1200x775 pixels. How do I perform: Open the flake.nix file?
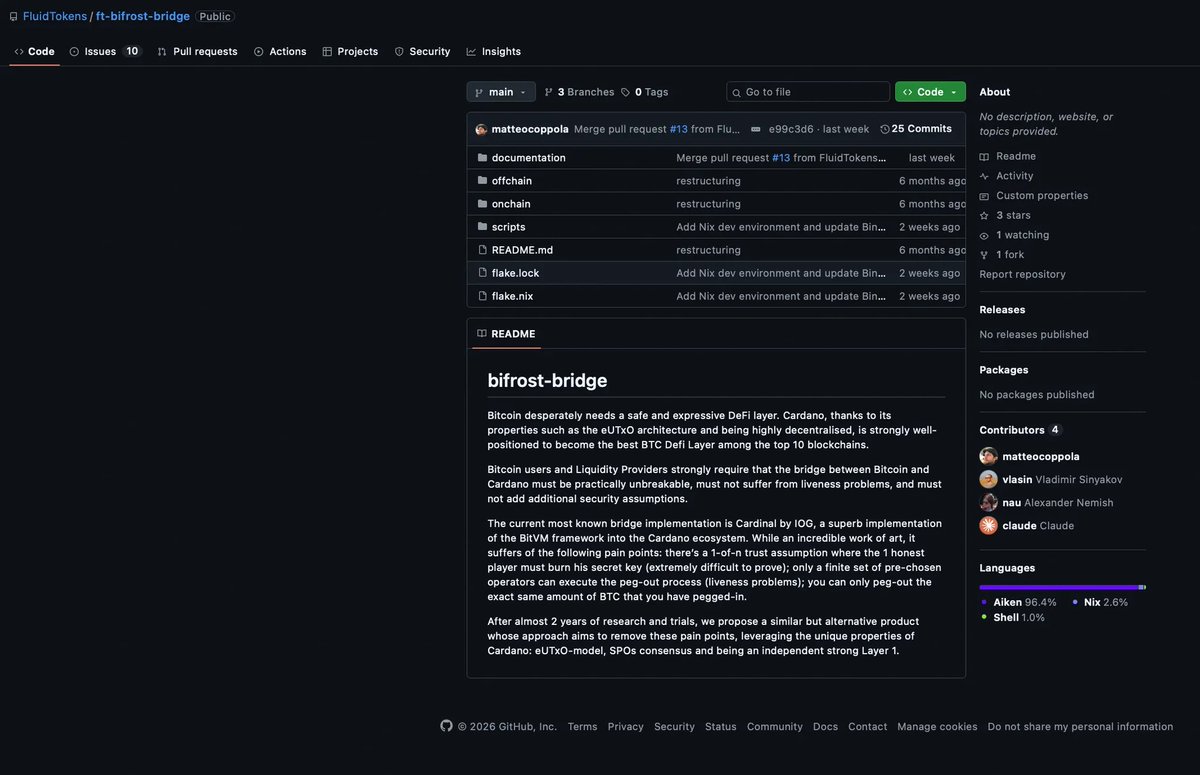tap(511, 296)
